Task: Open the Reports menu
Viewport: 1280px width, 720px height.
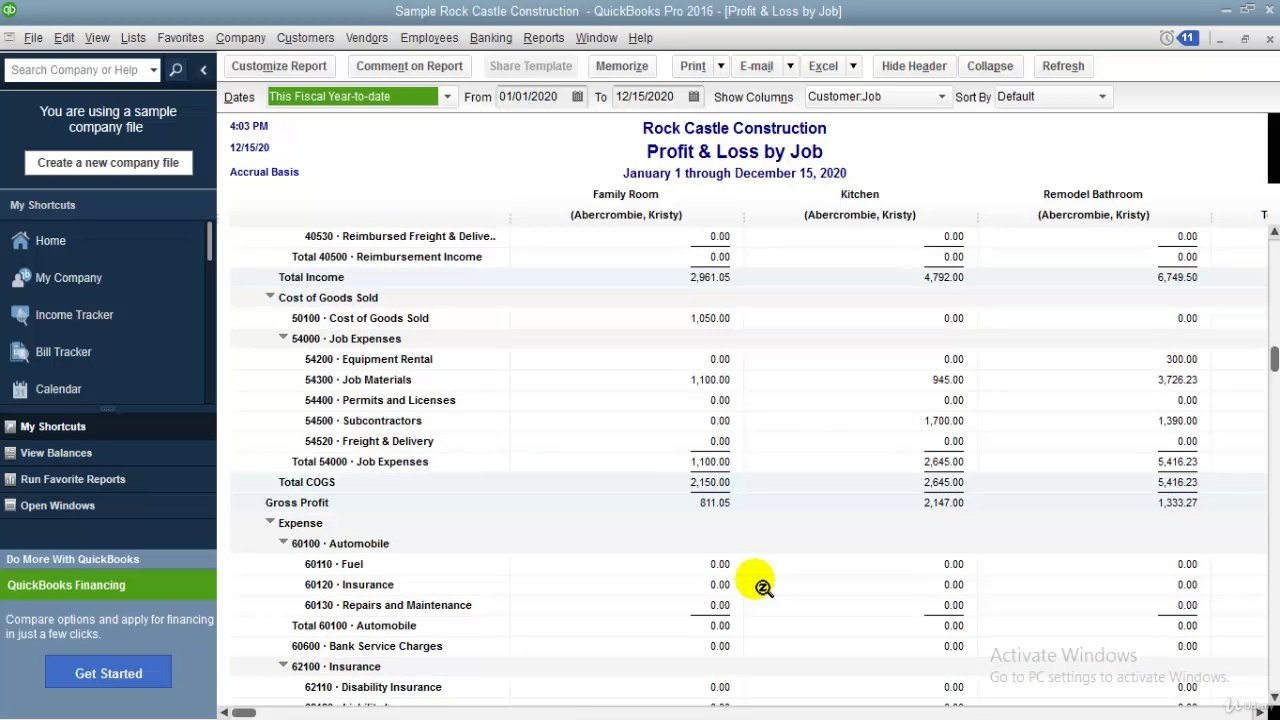Action: [x=544, y=38]
